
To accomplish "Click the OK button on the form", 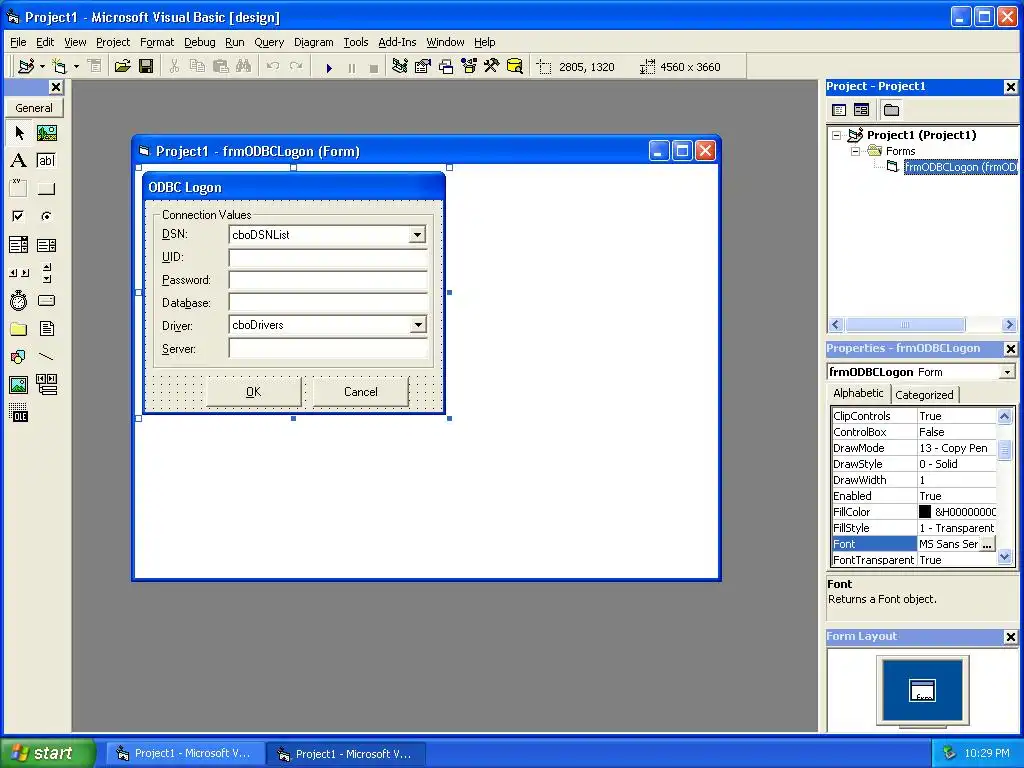I will (x=253, y=392).
